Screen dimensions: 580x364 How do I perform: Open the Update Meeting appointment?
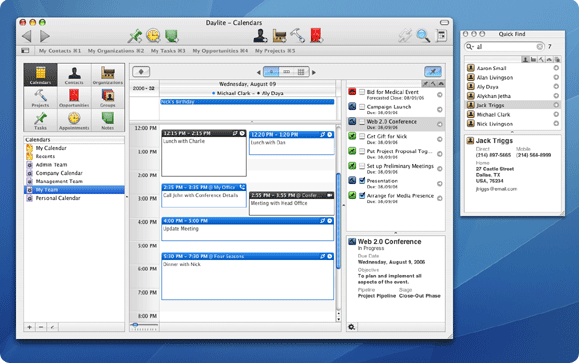tap(247, 229)
